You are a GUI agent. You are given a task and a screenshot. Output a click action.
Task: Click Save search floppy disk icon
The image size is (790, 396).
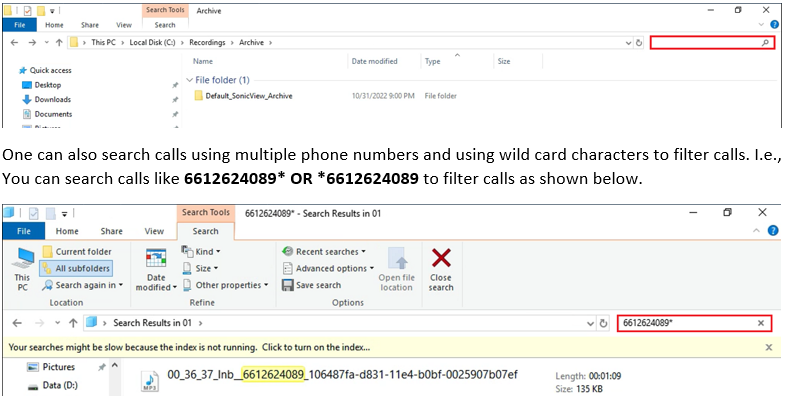click(x=288, y=285)
